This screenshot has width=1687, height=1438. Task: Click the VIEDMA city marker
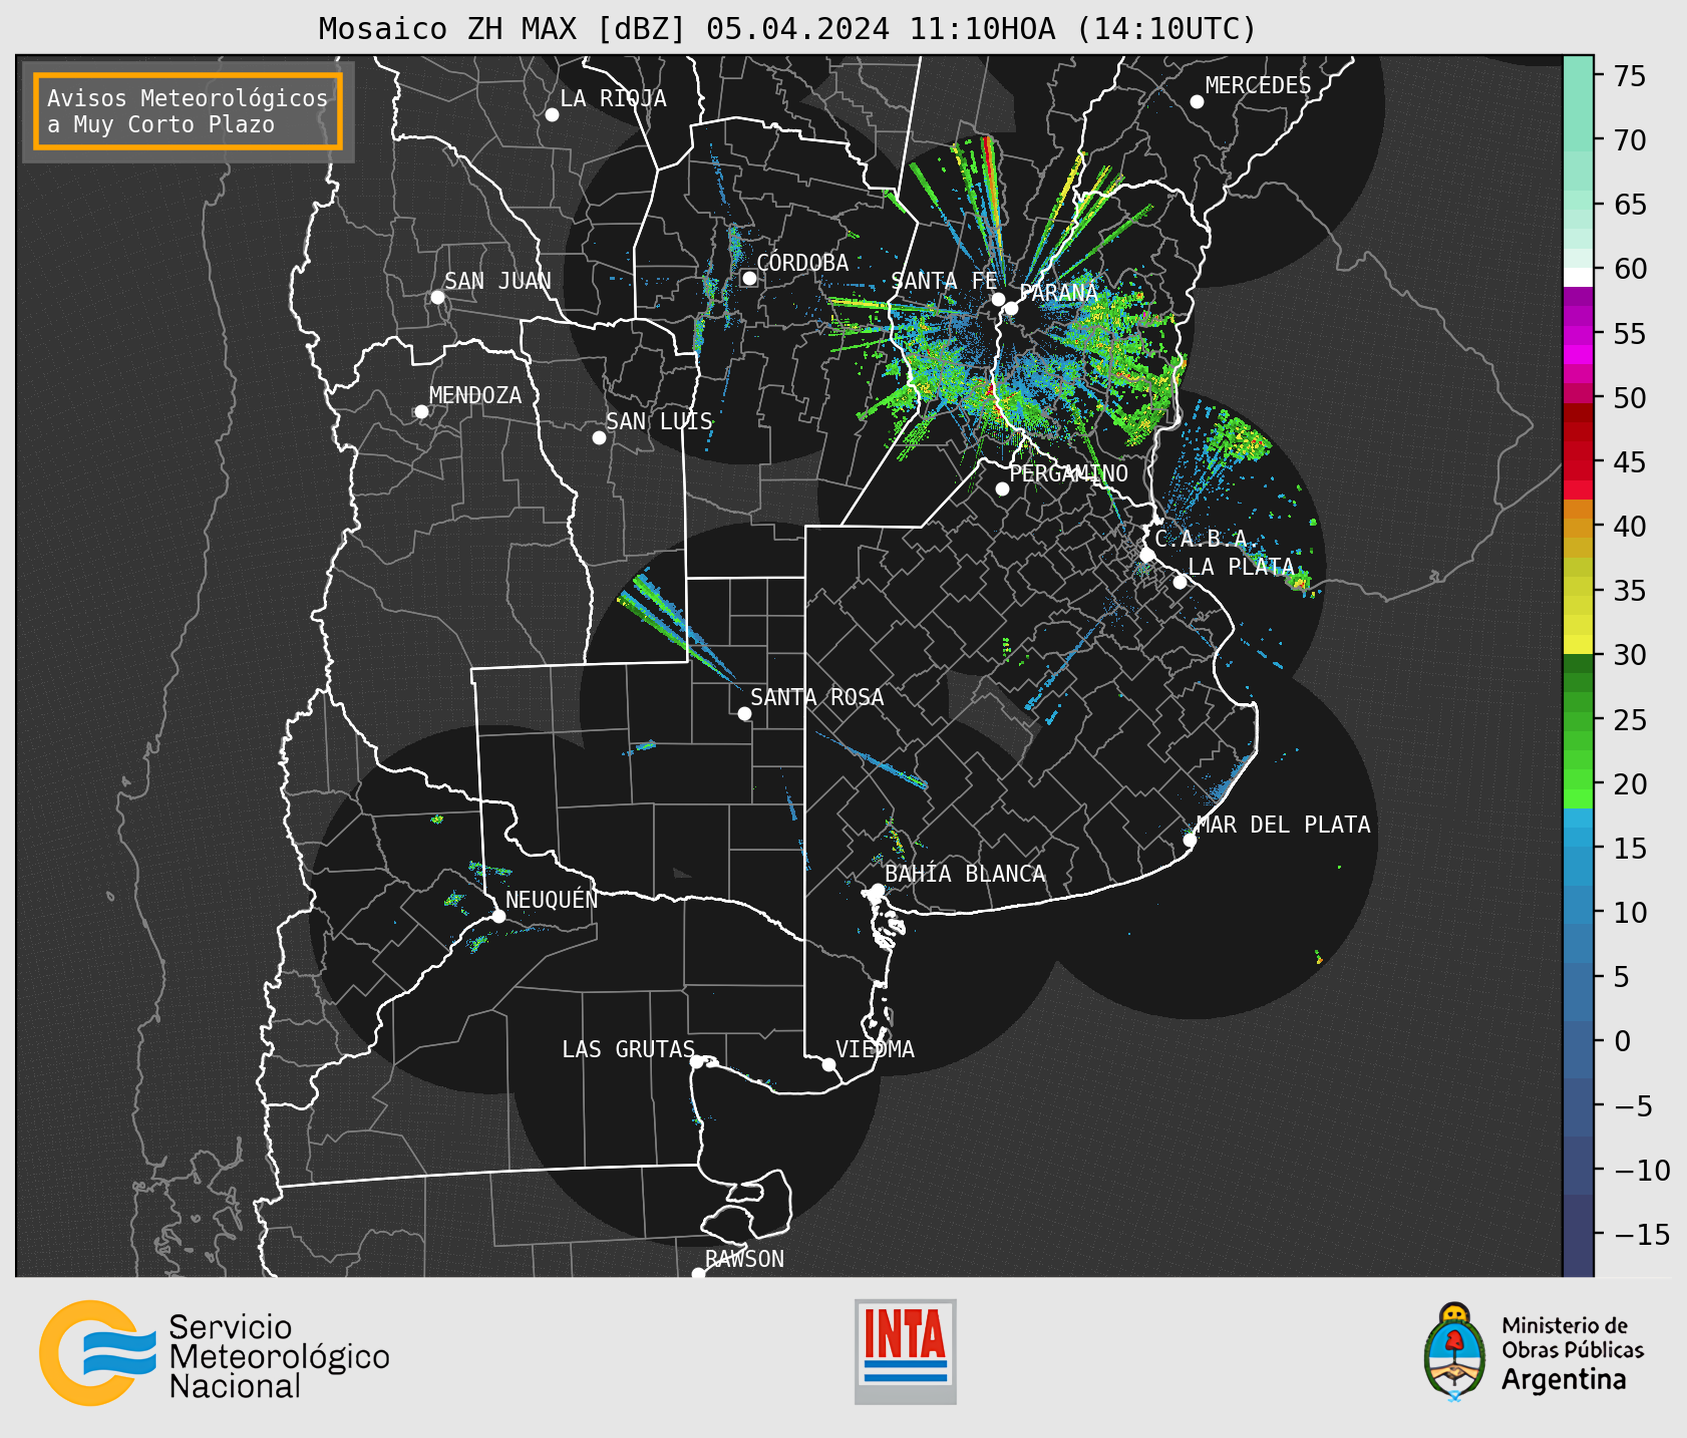(x=829, y=1064)
